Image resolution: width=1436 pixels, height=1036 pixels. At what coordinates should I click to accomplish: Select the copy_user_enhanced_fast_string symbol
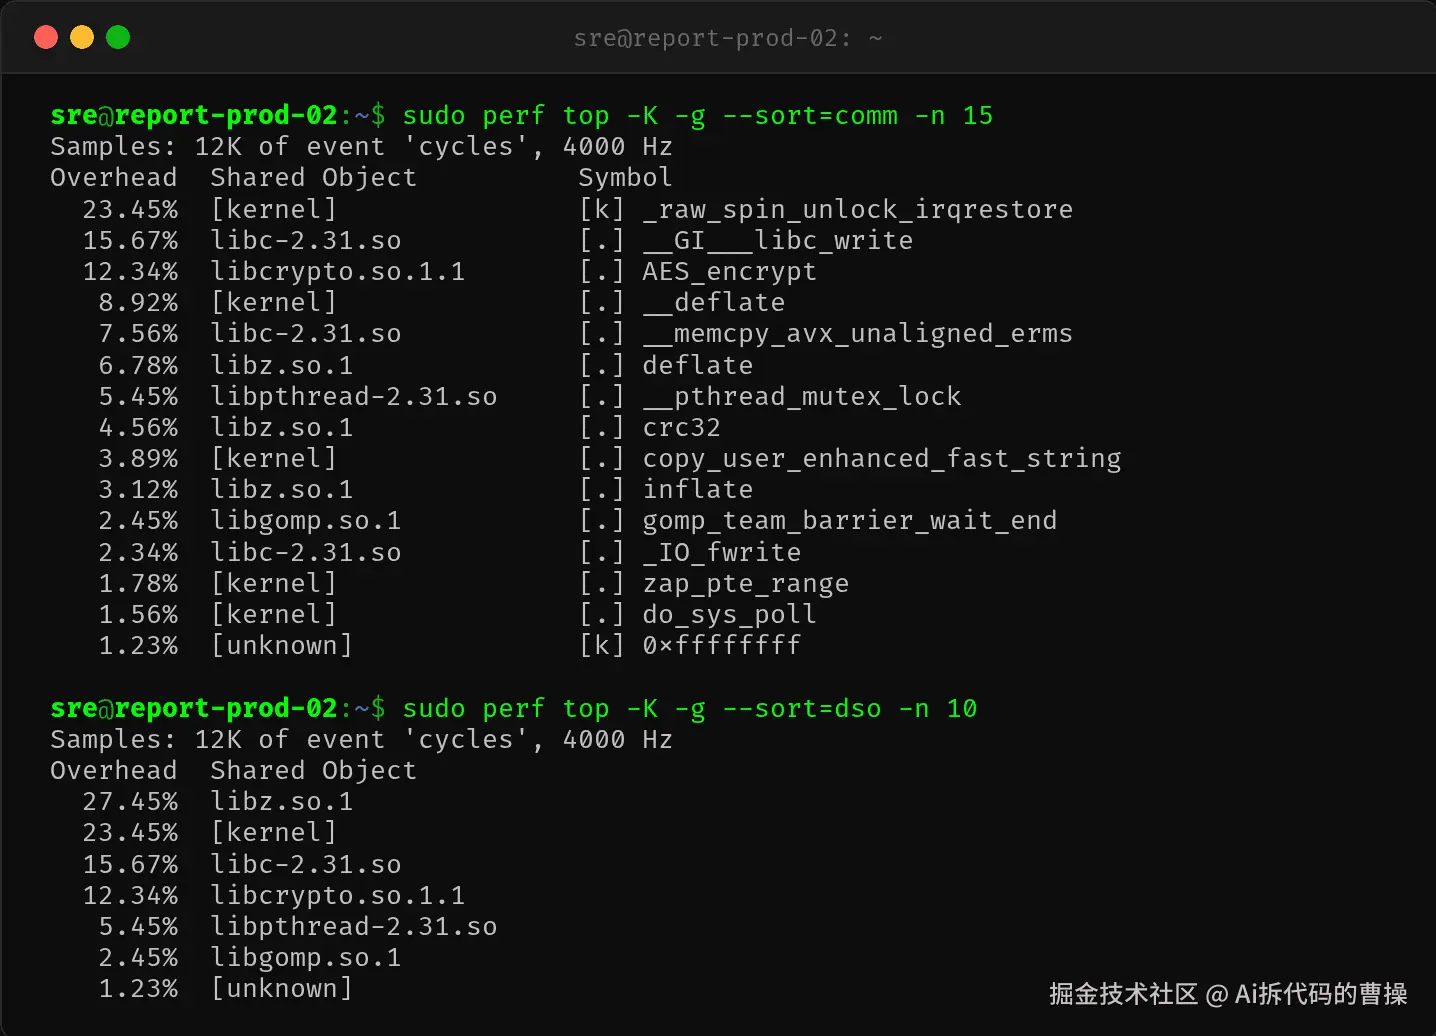pyautogui.click(x=882, y=458)
